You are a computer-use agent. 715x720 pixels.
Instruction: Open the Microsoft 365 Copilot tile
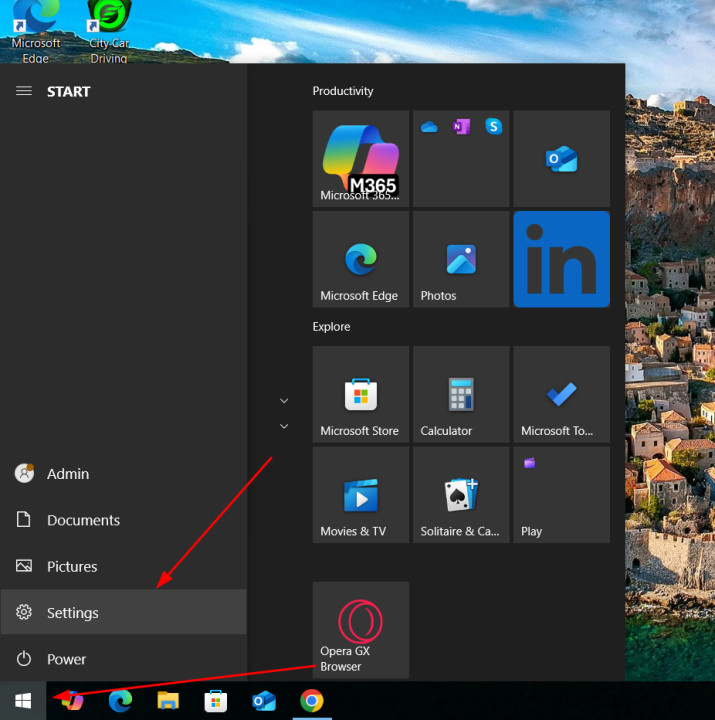[x=360, y=158]
